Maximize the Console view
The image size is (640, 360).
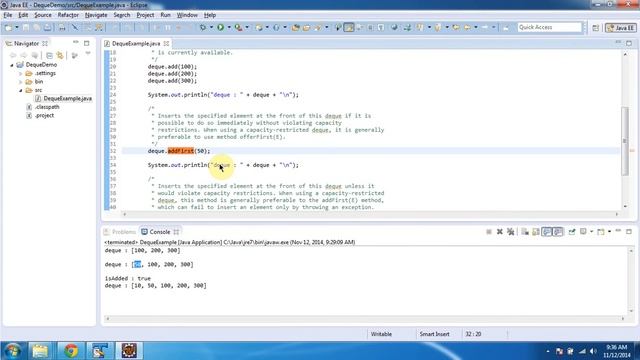point(629,231)
